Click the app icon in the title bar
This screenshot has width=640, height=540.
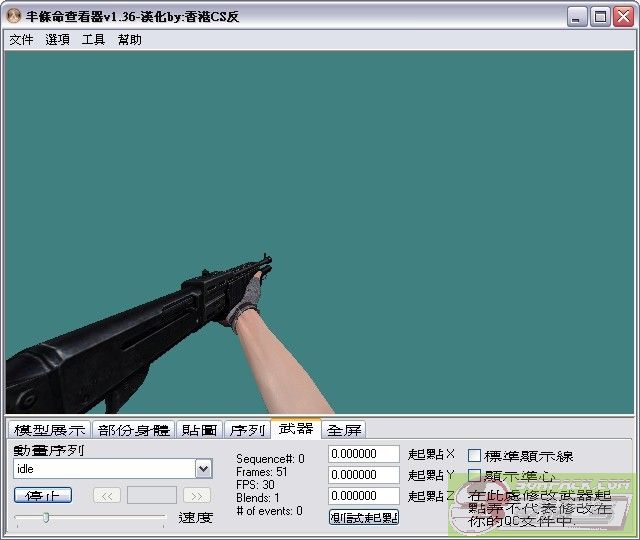click(14, 16)
